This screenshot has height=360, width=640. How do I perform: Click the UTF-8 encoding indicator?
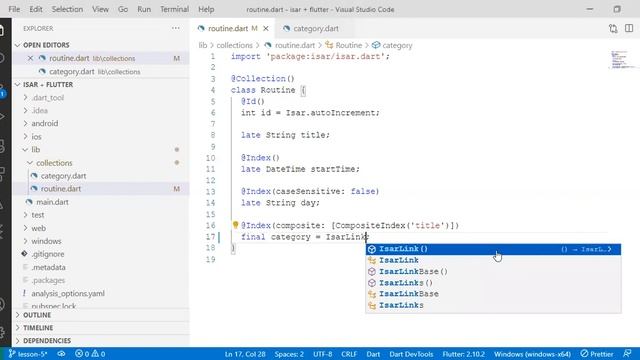(322, 354)
